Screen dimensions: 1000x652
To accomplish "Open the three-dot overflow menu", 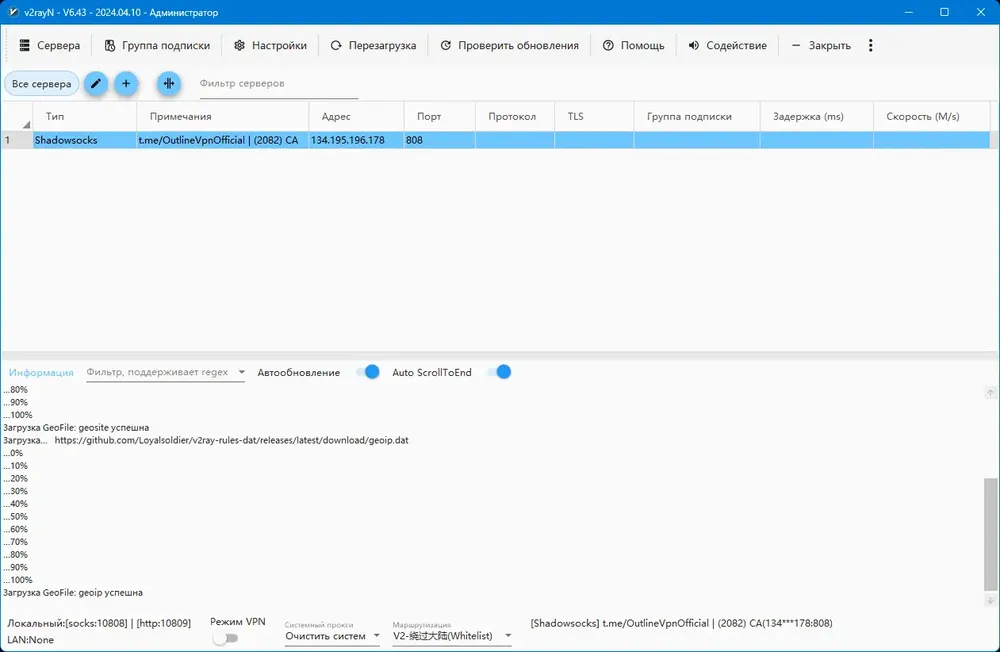I will tap(871, 45).
